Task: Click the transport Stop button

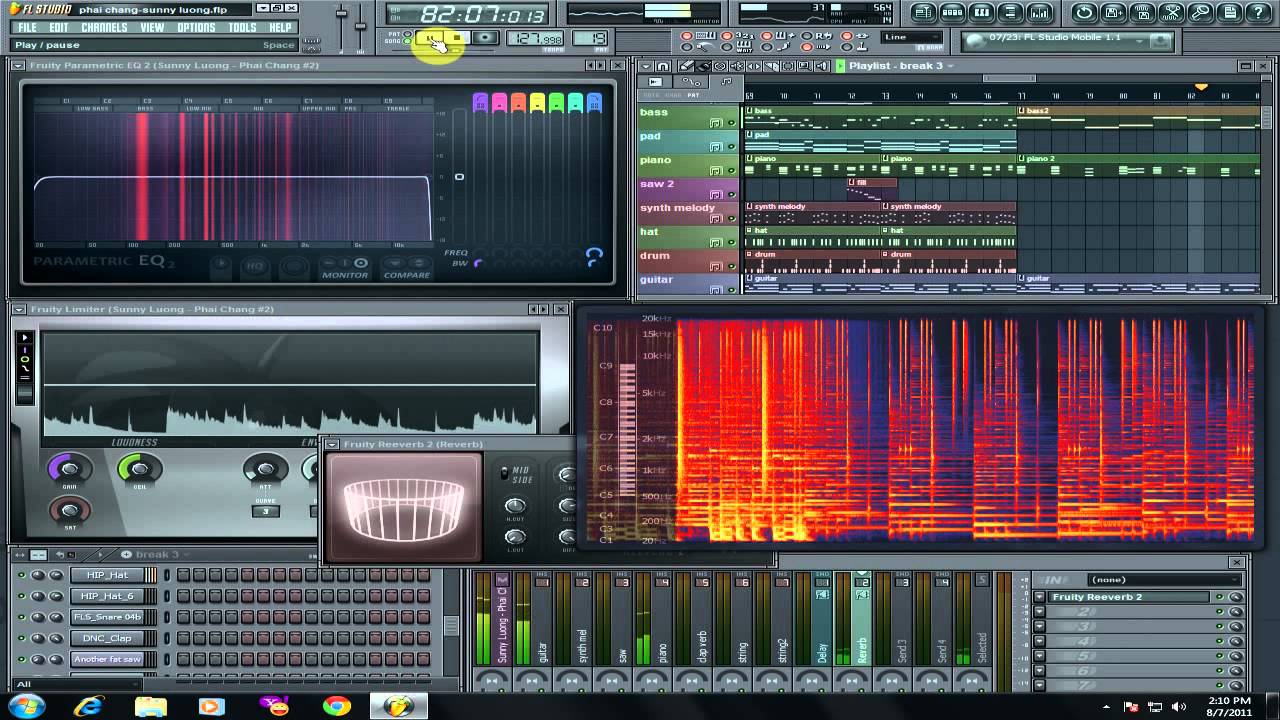Action: [x=457, y=38]
